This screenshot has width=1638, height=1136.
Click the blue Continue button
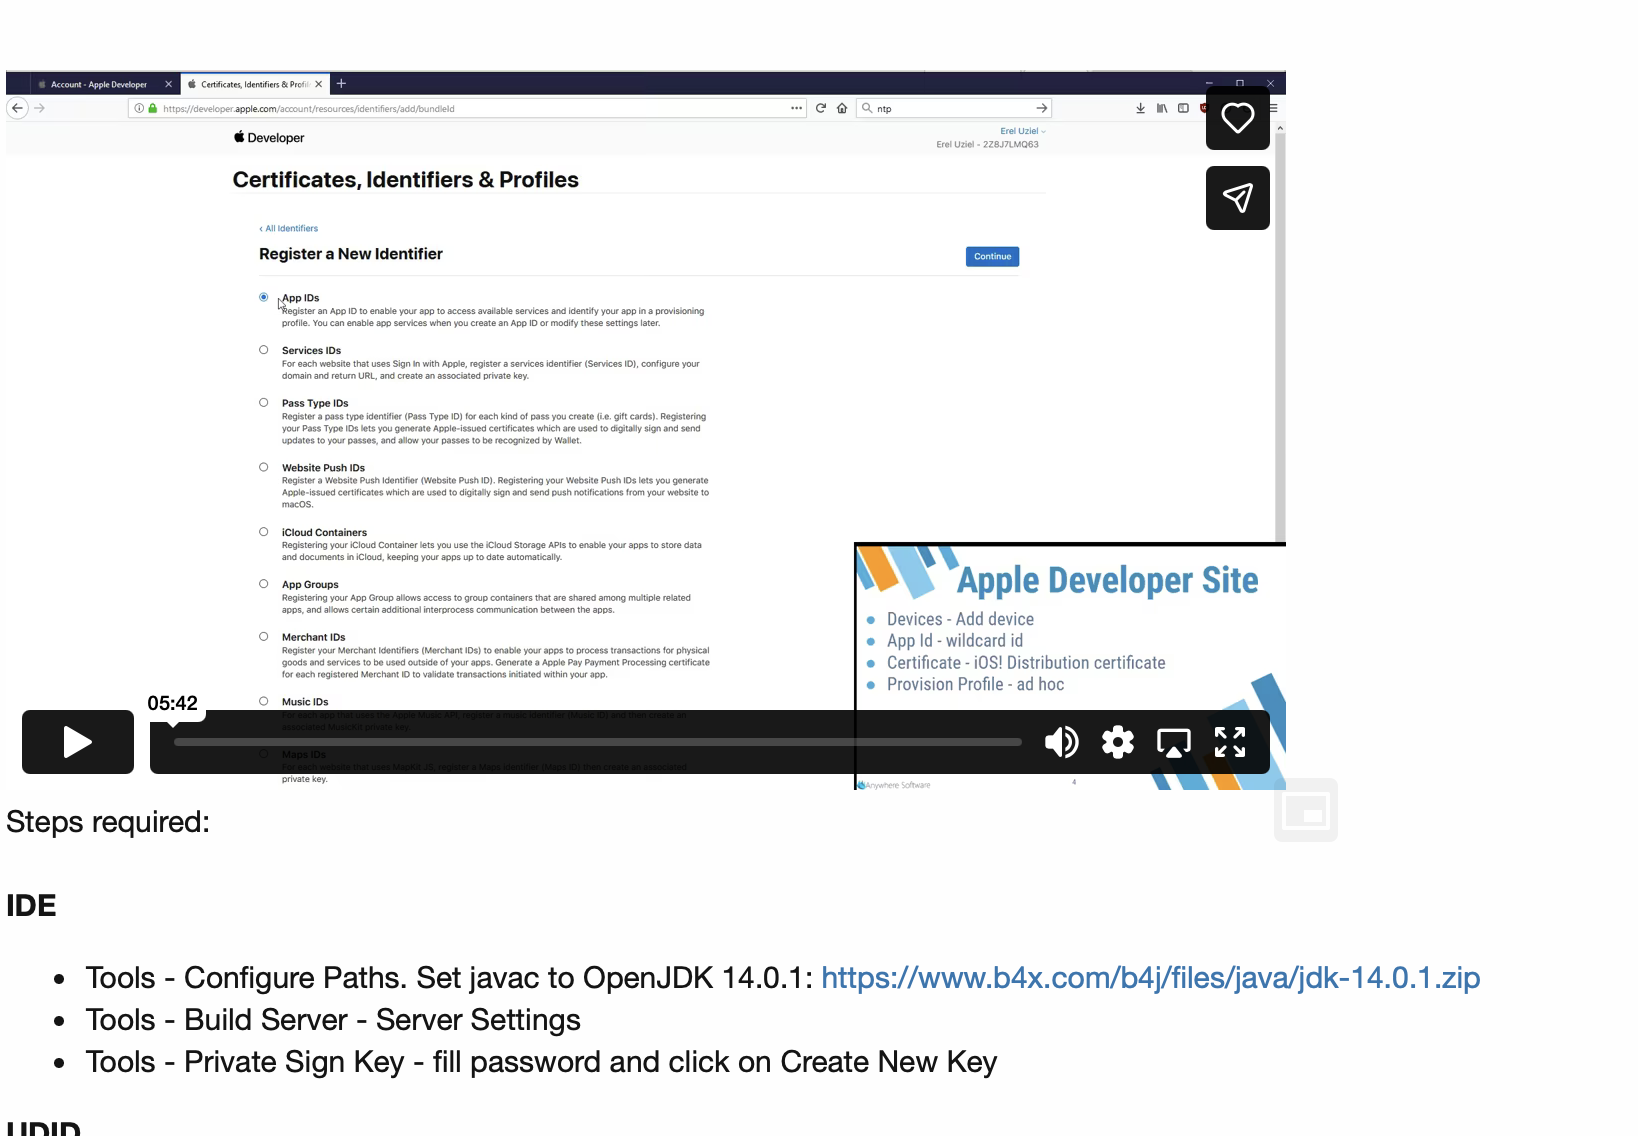(x=992, y=257)
